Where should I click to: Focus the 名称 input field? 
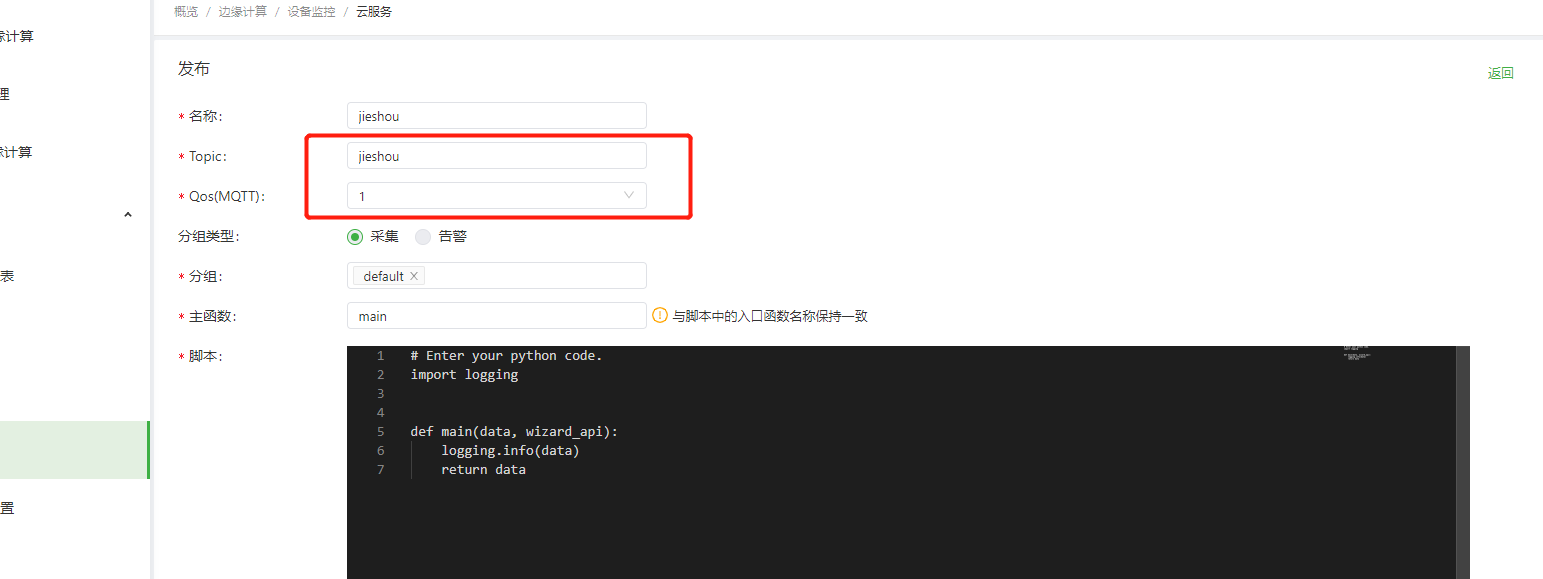[496, 116]
